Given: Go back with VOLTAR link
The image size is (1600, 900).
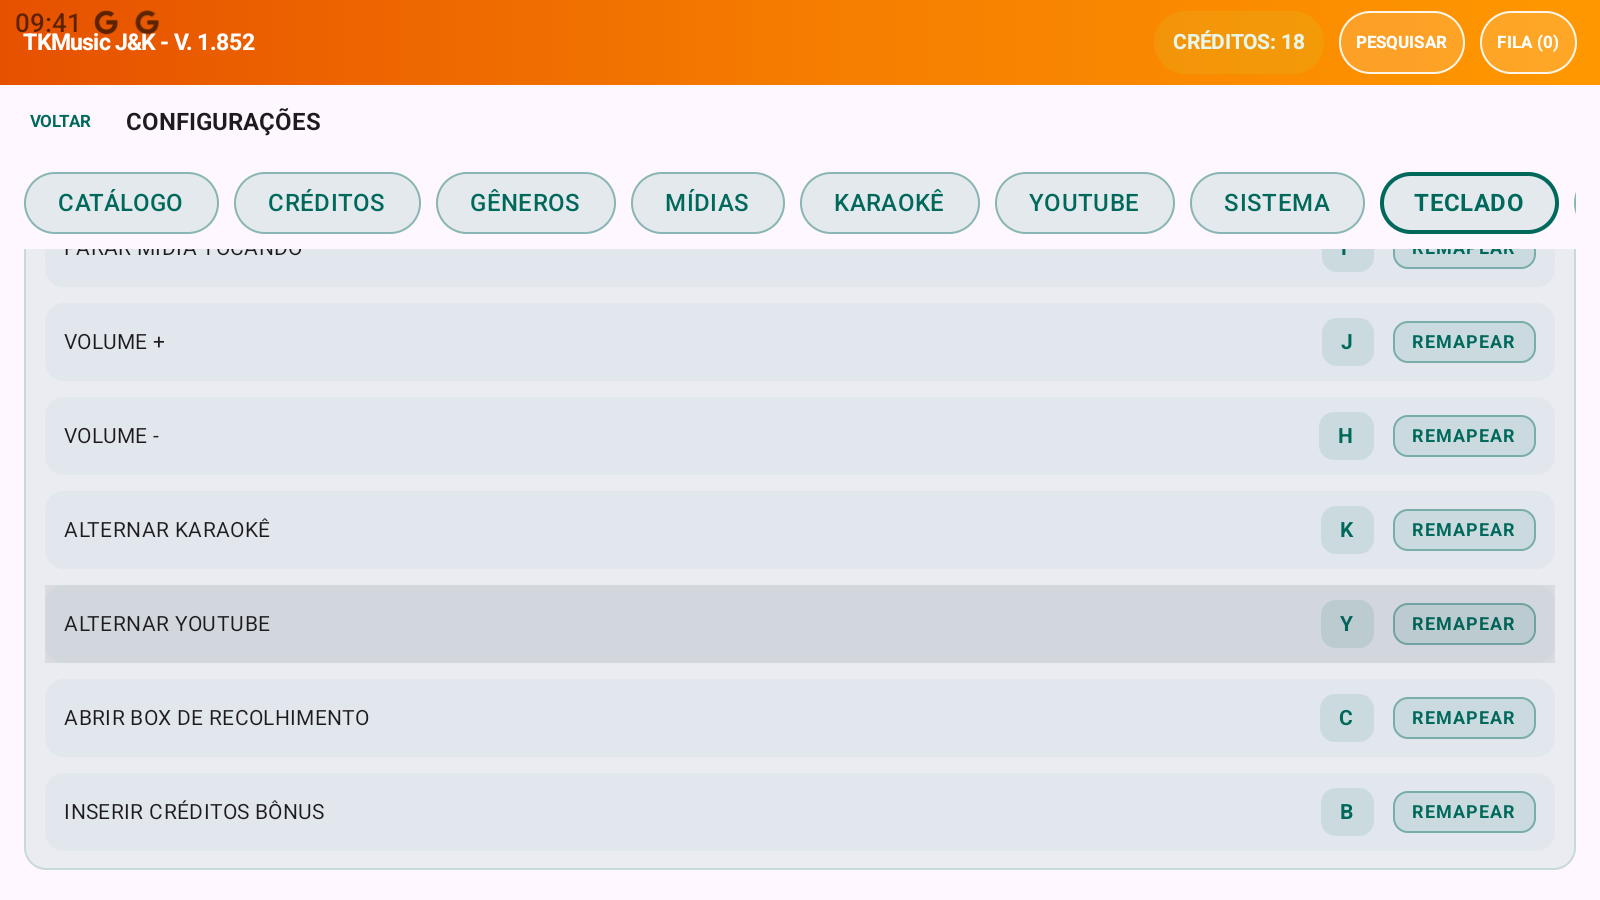Looking at the screenshot, I should tap(60, 121).
